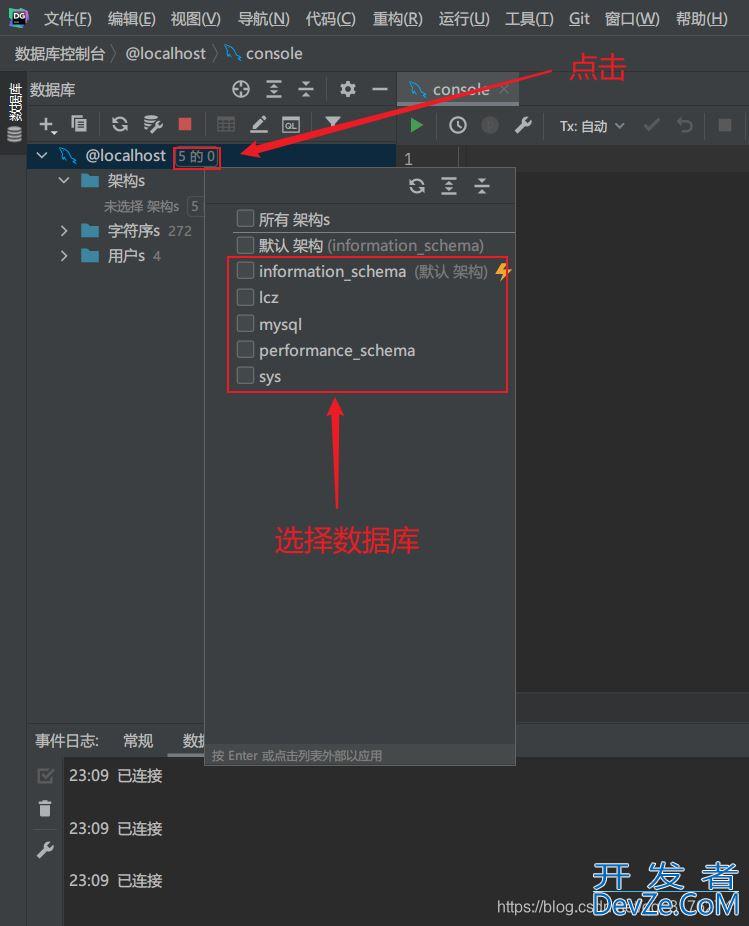Open the 重构(R) menu
Screen dimensions: 749x926
(x=398, y=19)
